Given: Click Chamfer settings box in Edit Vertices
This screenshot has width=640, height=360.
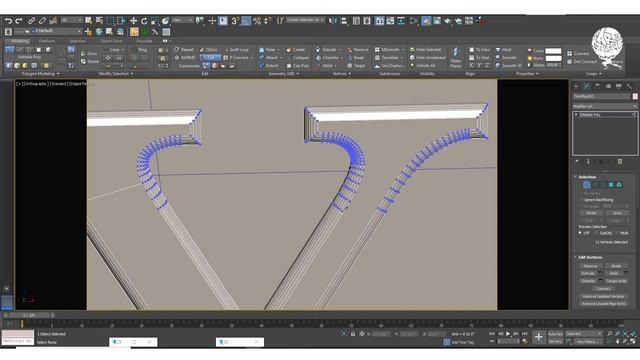Looking at the screenshot, I should pos(600,281).
